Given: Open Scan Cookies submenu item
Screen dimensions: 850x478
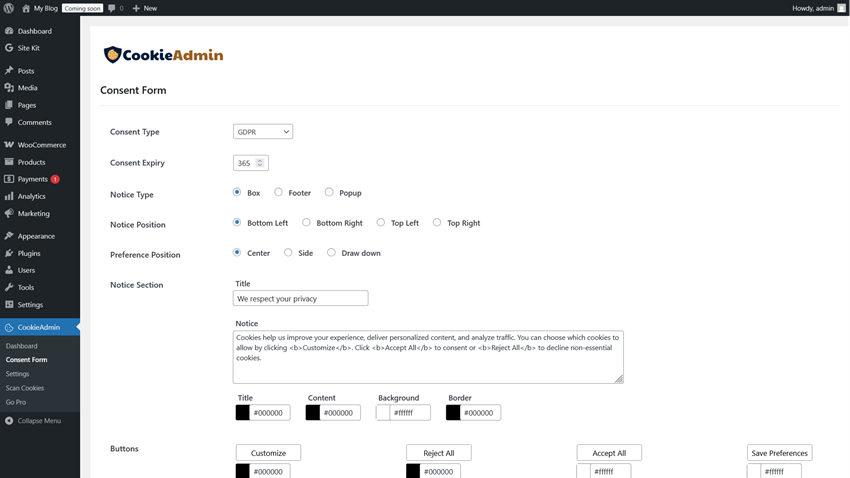Looking at the screenshot, I should pyautogui.click(x=25, y=388).
